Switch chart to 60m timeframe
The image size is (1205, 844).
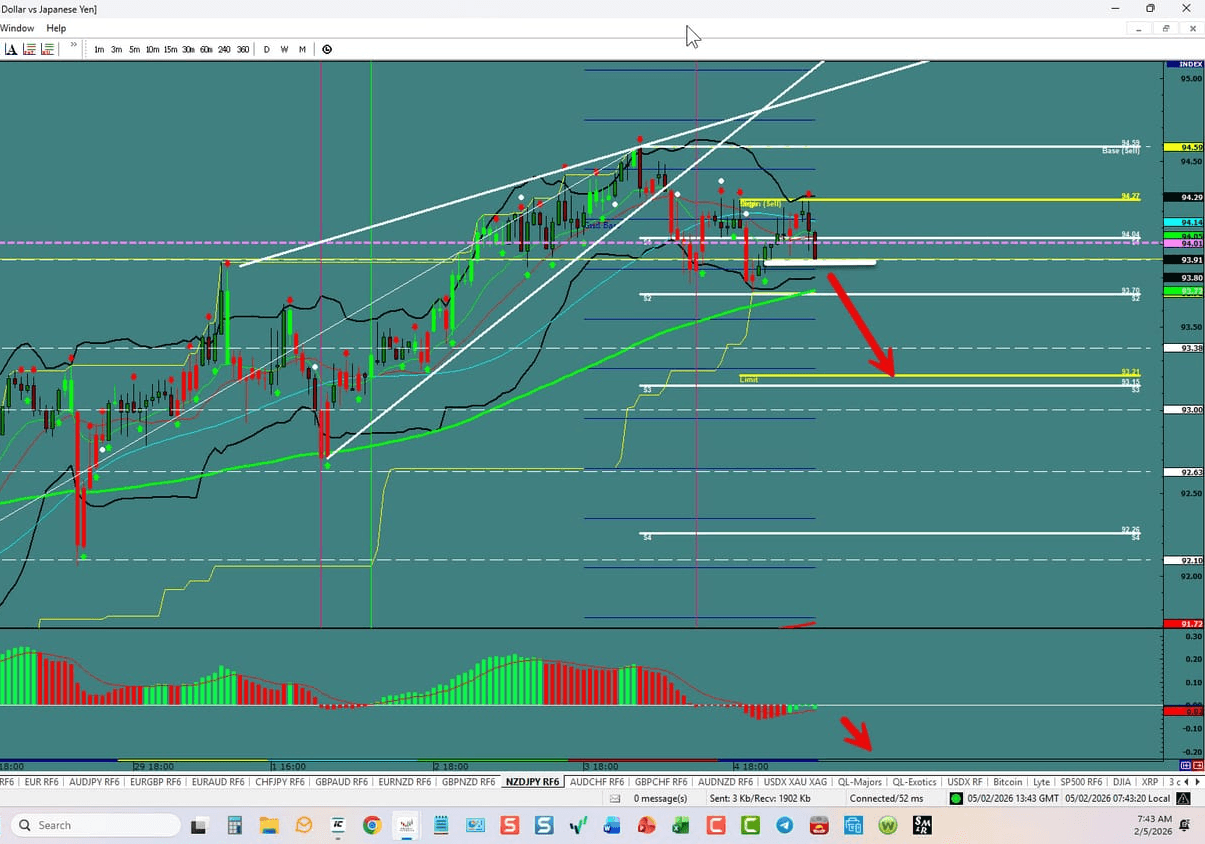(x=207, y=49)
